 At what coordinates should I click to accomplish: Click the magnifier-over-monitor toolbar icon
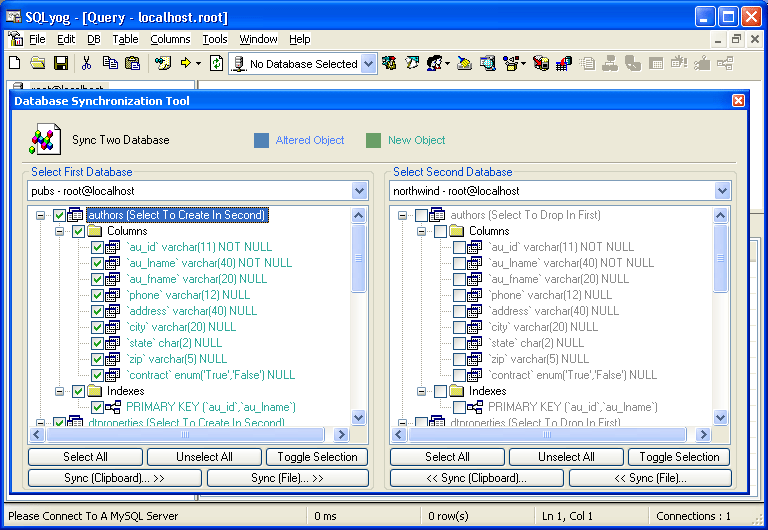[x=488, y=63]
